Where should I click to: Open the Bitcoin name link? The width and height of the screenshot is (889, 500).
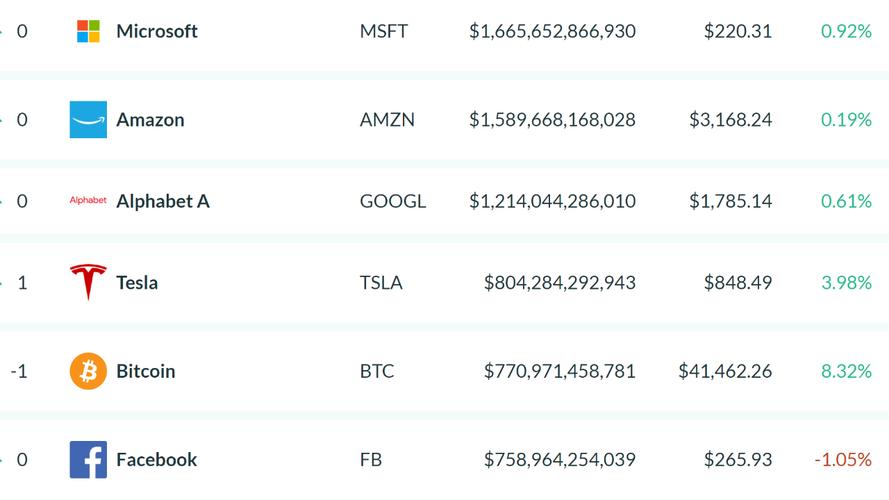point(146,371)
